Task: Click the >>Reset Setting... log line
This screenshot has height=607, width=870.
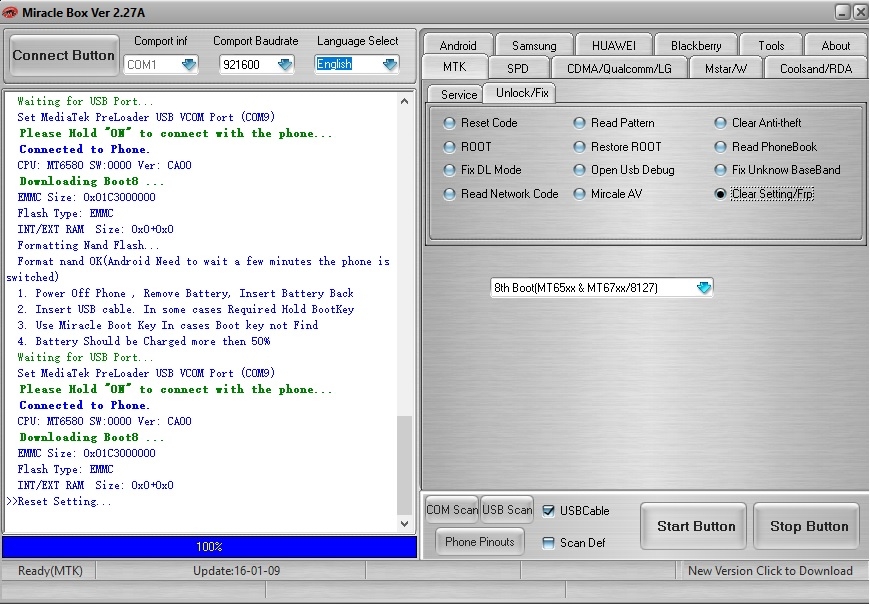Action: point(59,501)
